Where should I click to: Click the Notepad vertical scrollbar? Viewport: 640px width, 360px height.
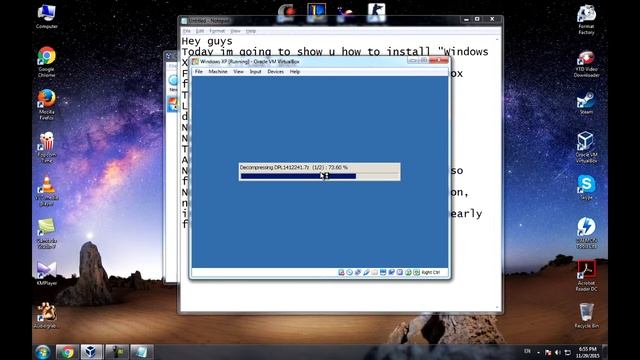click(x=497, y=173)
